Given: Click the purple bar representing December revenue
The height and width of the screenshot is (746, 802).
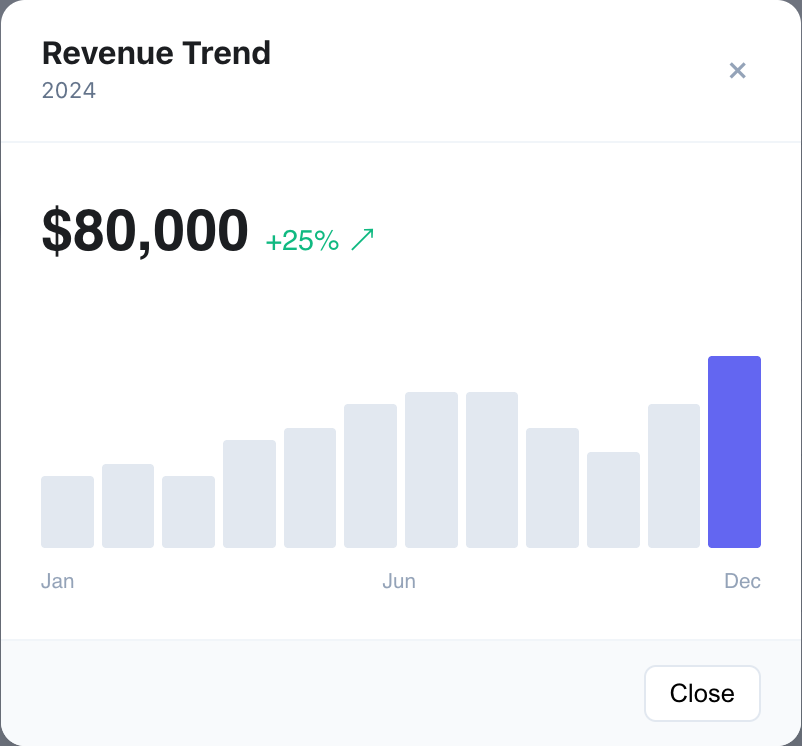Looking at the screenshot, I should [x=734, y=450].
